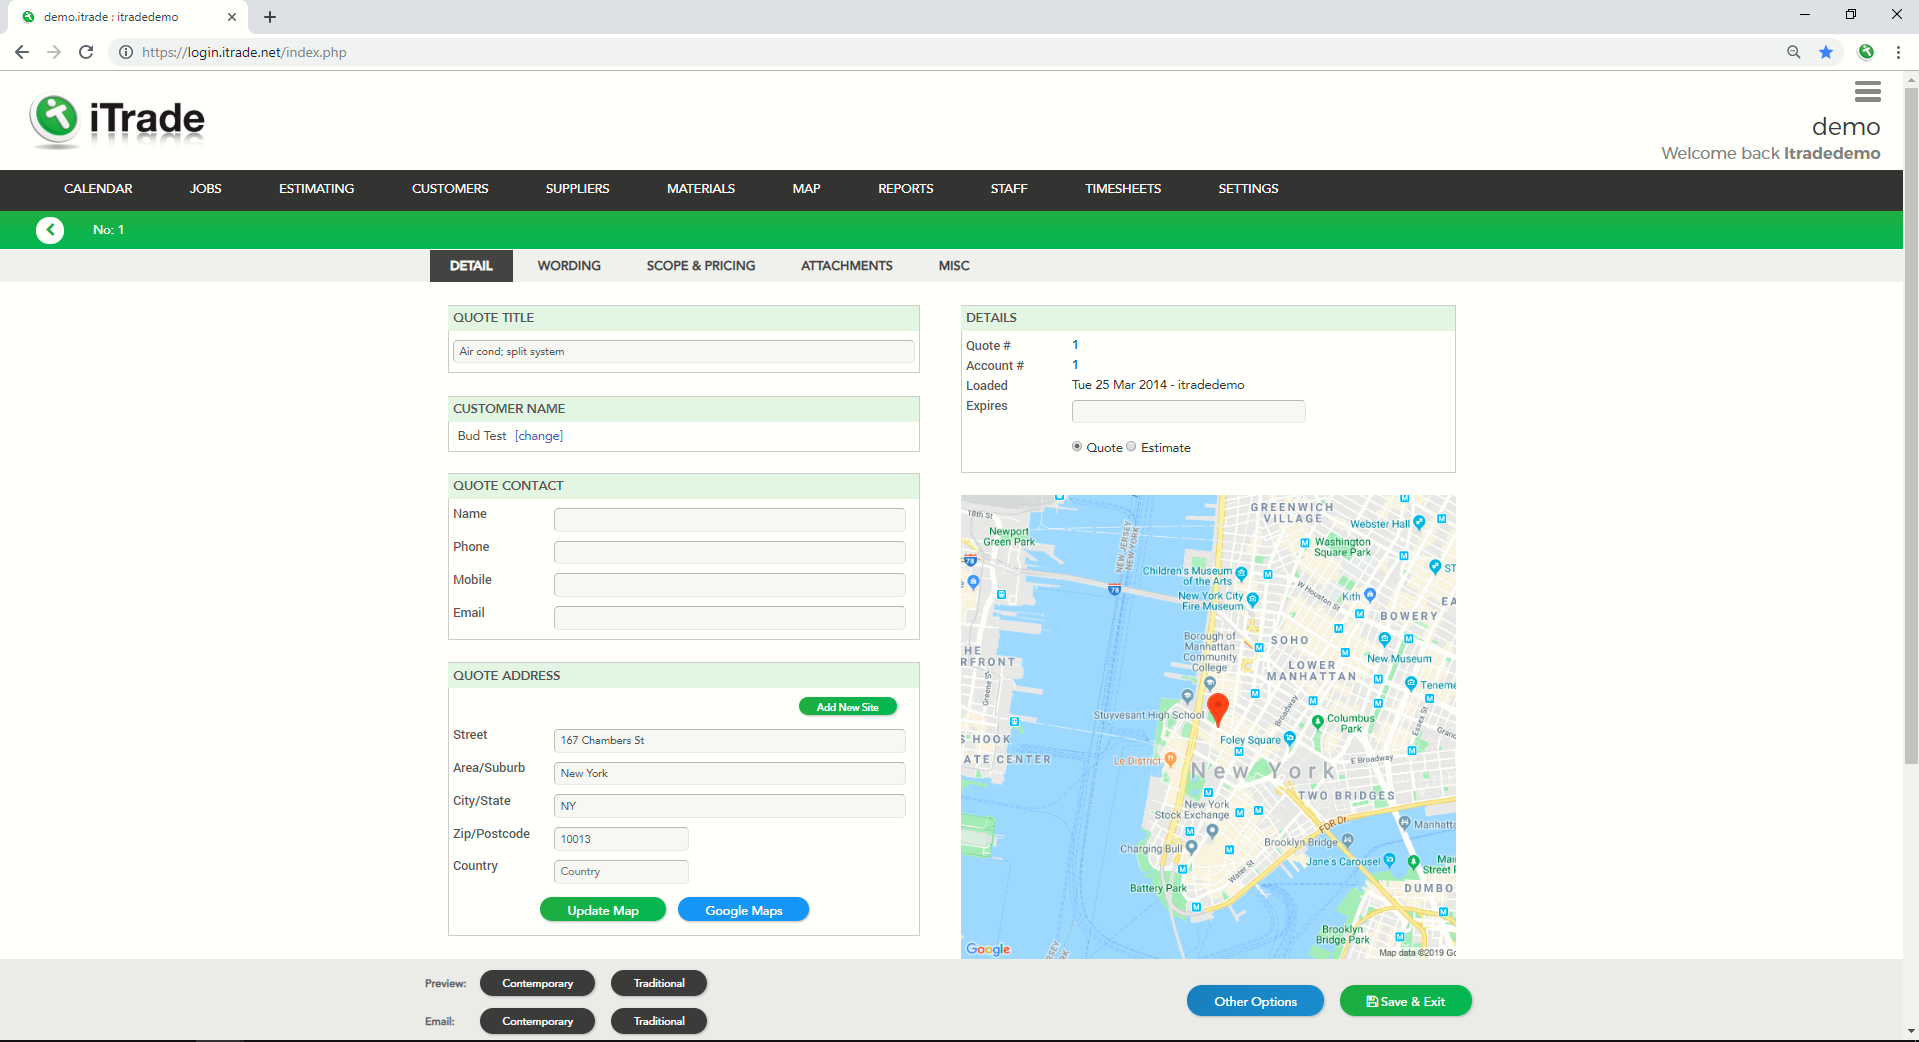Image resolution: width=1919 pixels, height=1042 pixels.
Task: Click Add New Site in Quote Address
Action: 847,706
